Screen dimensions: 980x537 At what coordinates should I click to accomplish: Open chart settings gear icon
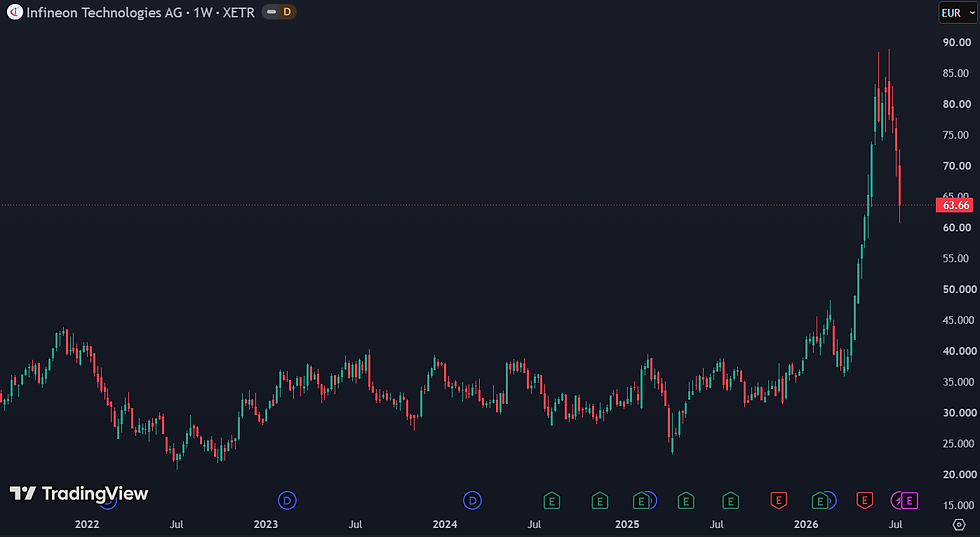[959, 524]
